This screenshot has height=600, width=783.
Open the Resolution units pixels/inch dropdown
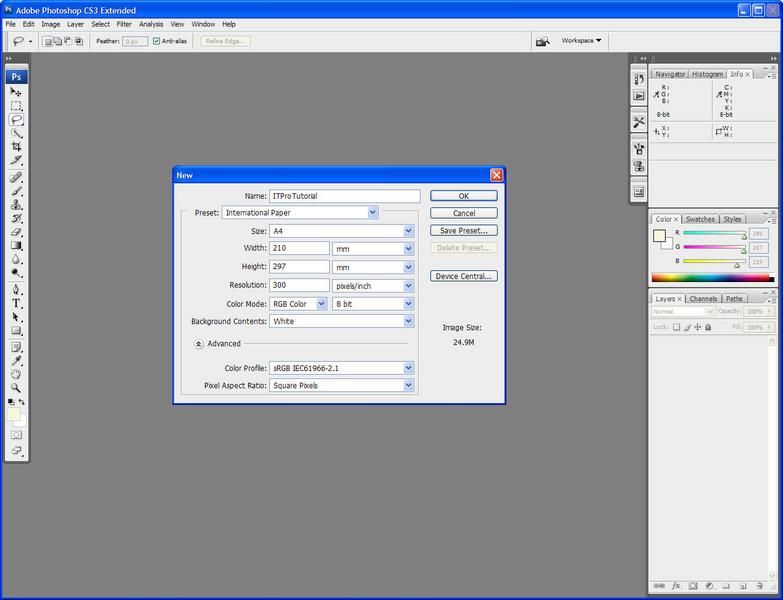(373, 286)
